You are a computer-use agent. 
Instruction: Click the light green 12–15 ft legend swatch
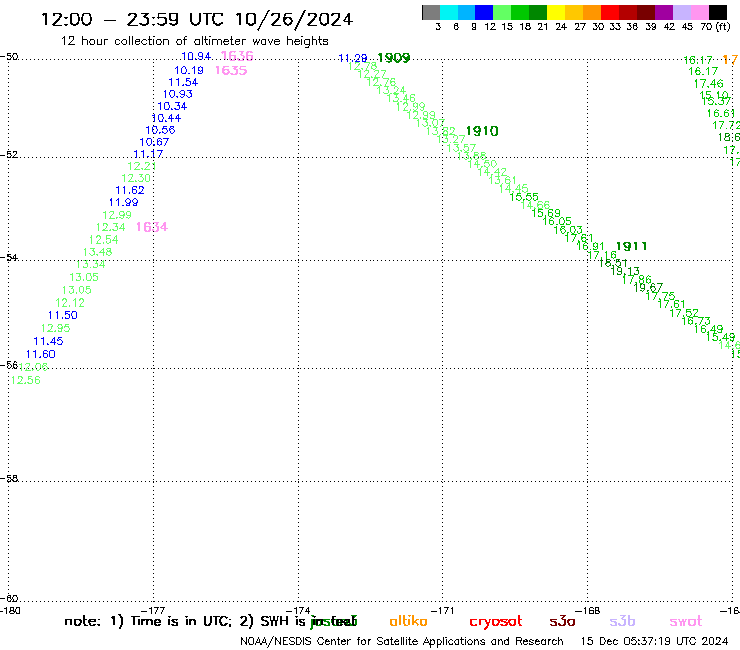502,12
